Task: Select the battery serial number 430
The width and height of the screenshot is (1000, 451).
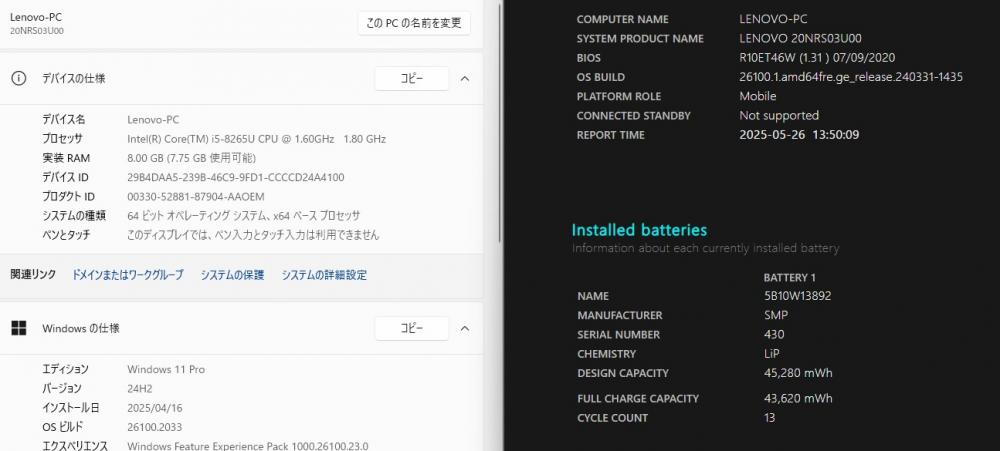Action: pos(774,334)
